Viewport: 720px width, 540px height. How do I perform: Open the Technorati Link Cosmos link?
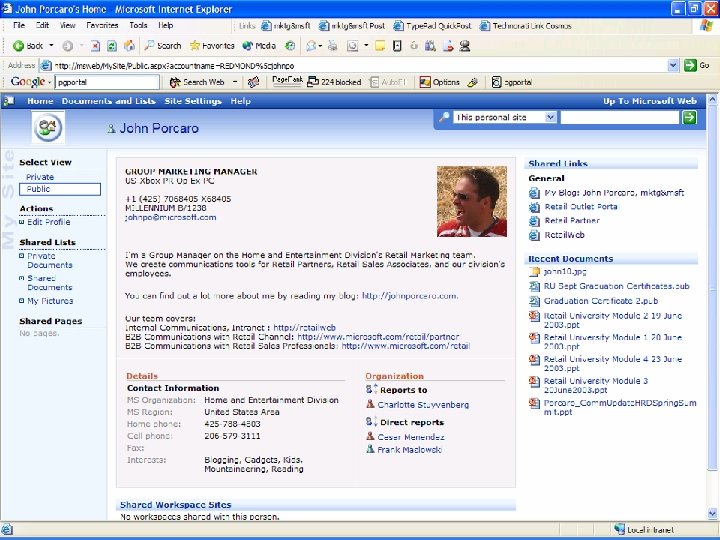(x=525, y=26)
